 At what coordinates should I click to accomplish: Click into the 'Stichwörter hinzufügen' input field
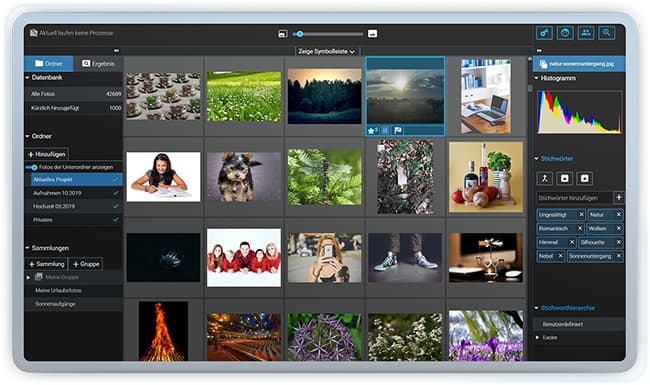coord(574,198)
